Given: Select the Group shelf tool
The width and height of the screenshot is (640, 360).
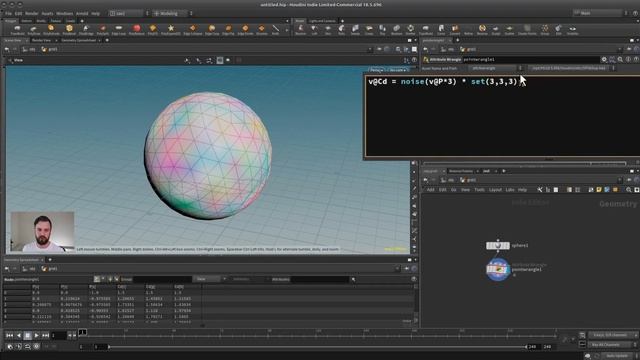Looking at the screenshot, I should coord(544,30).
